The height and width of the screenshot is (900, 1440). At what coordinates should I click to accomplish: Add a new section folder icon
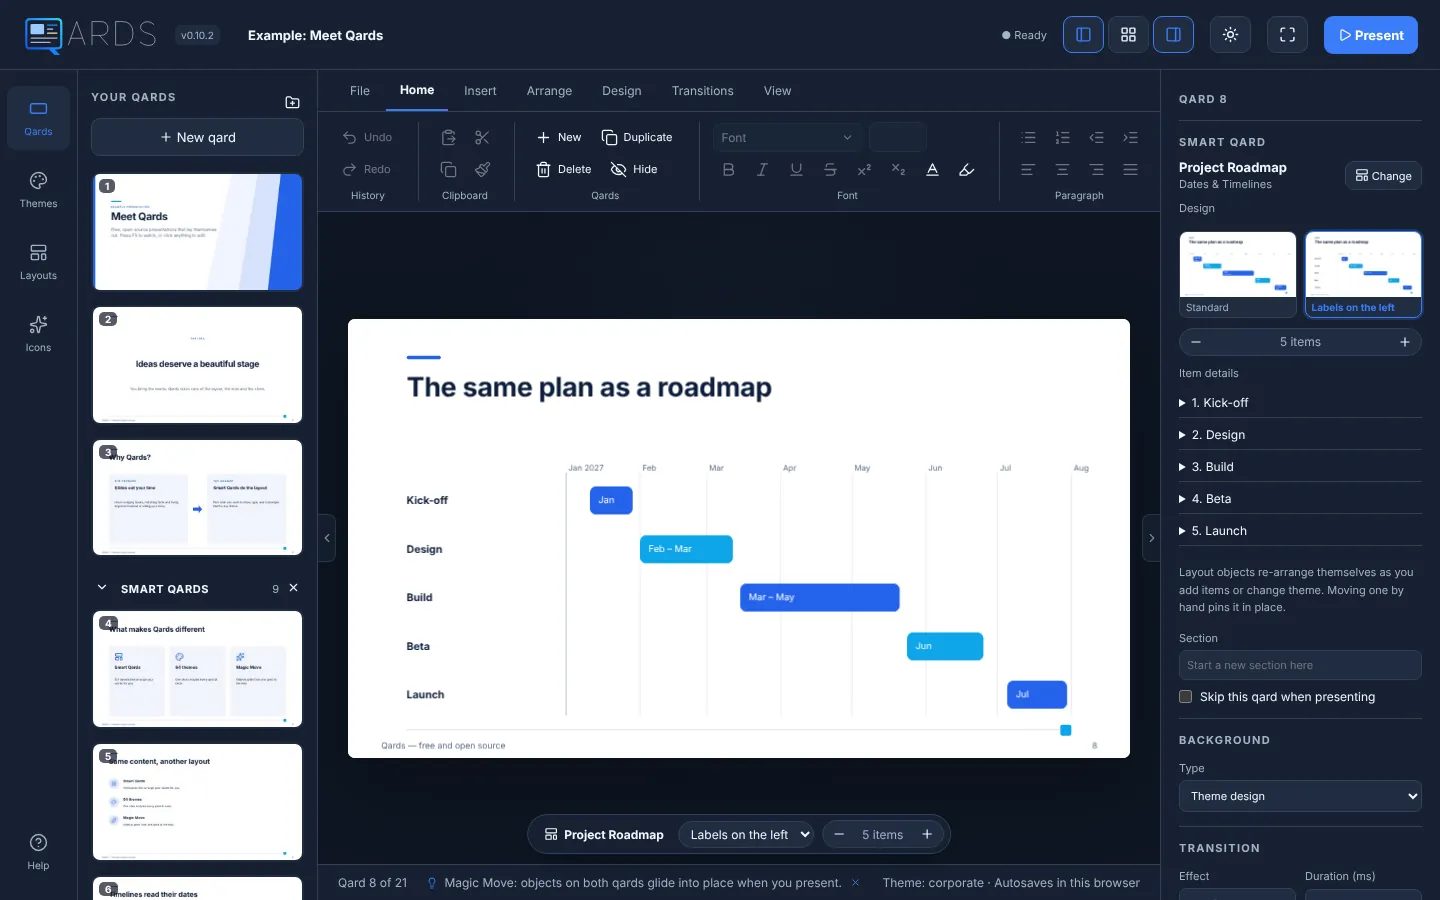[292, 102]
